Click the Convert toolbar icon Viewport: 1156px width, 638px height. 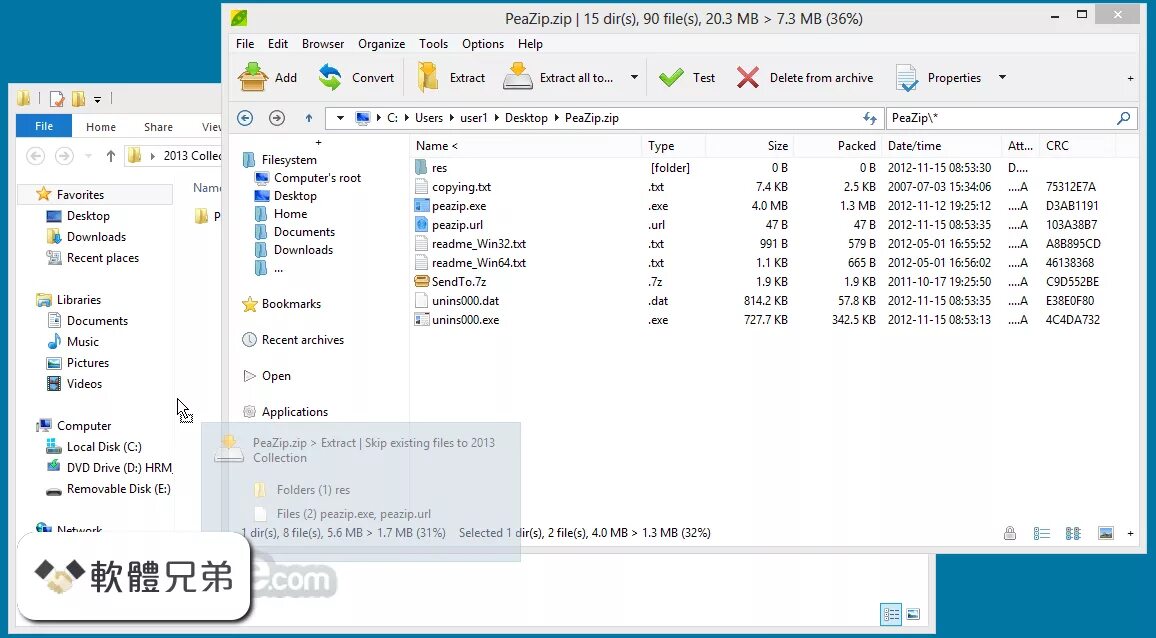pos(330,77)
